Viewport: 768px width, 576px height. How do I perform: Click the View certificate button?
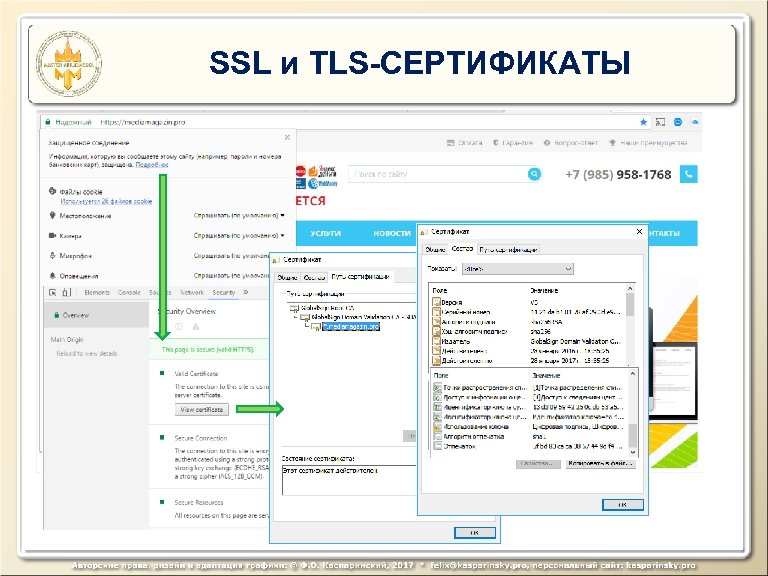(202, 409)
